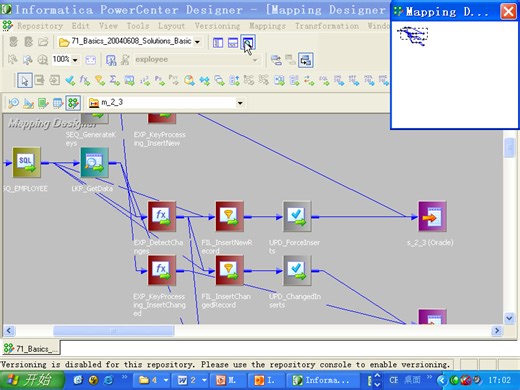Open the Source Analyzer tool icon
The image size is (520, 390).
coord(13,103)
